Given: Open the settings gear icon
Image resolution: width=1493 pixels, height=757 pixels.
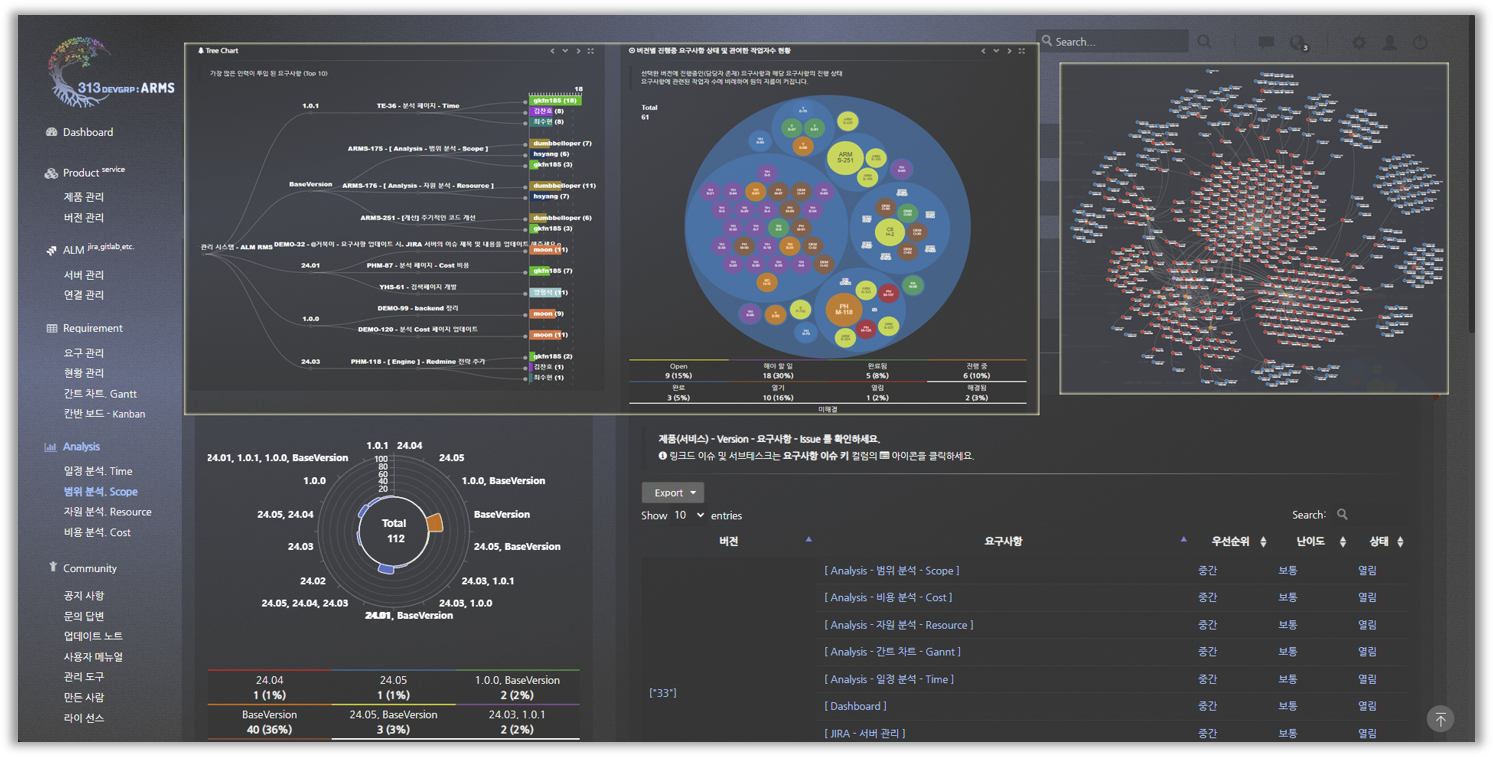Looking at the screenshot, I should tap(1358, 43).
